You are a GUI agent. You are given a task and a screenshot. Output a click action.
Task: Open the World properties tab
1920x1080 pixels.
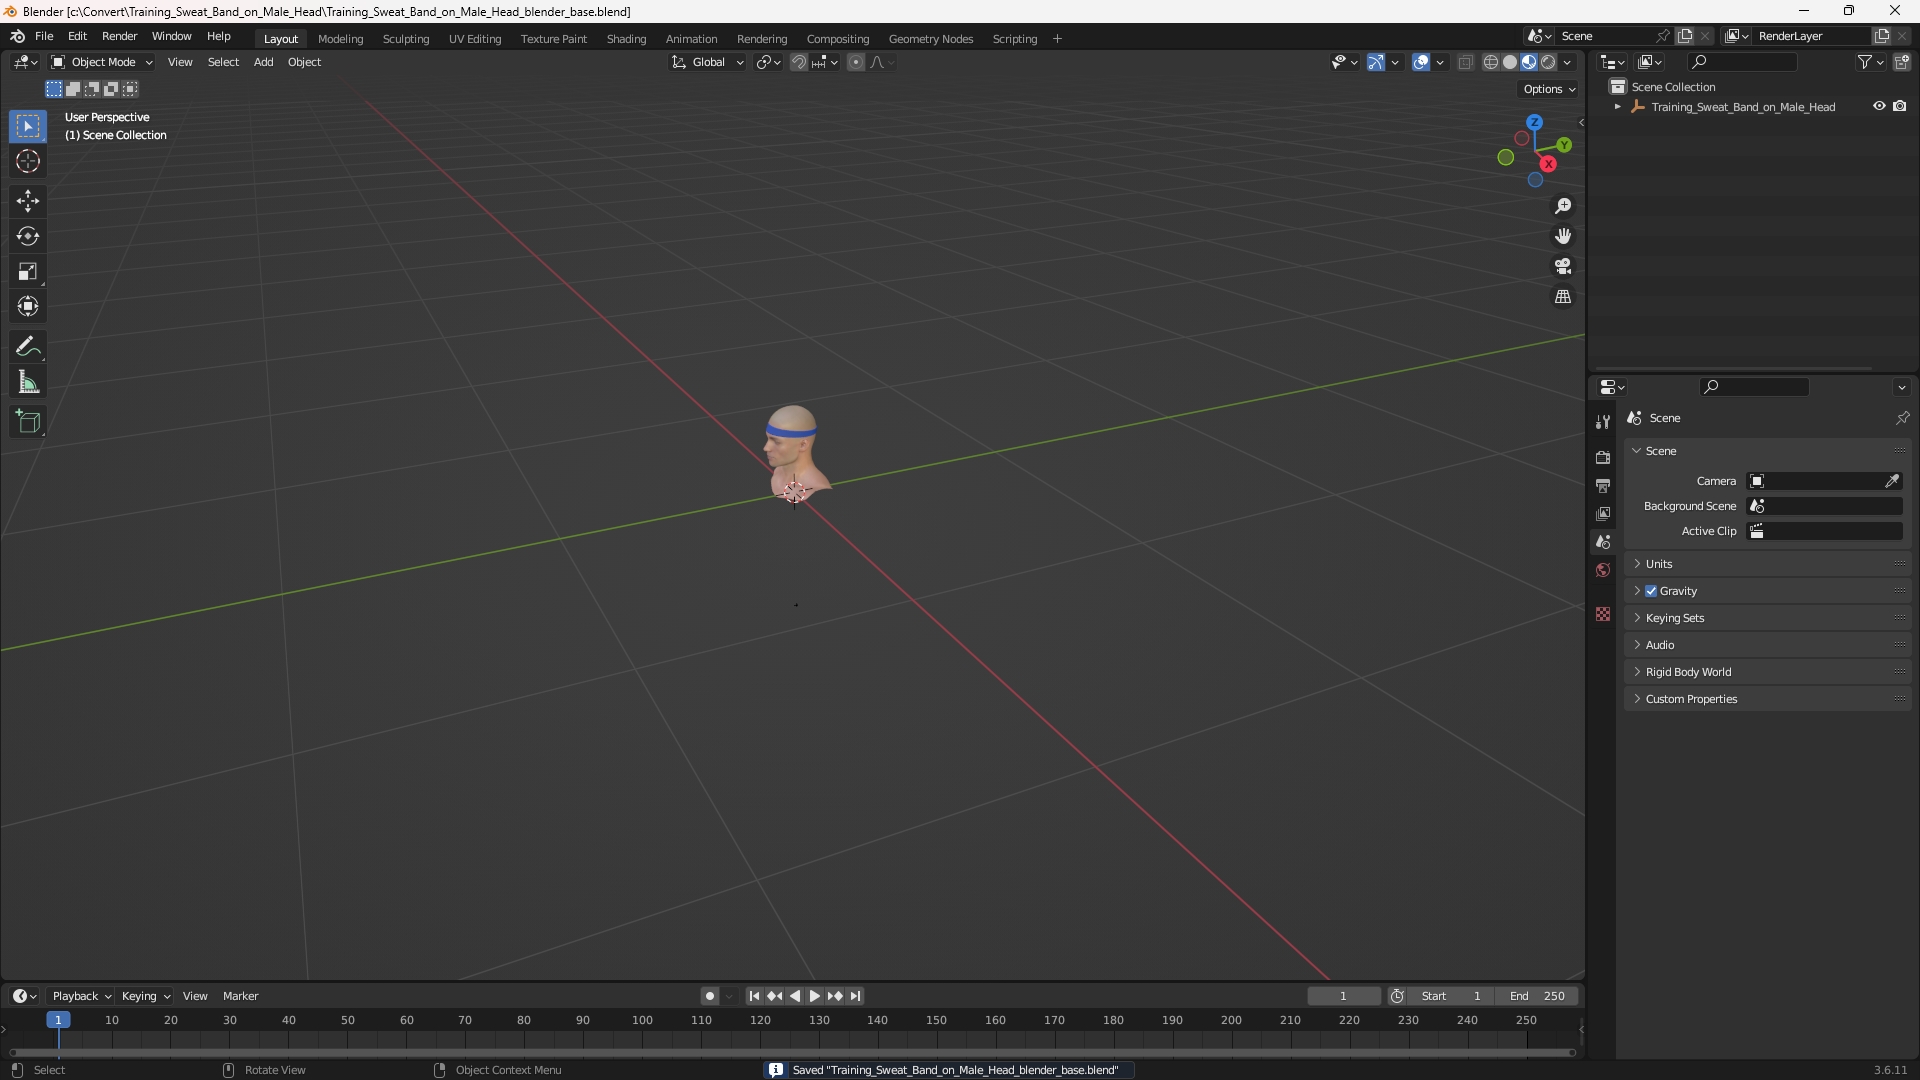pos(1603,570)
